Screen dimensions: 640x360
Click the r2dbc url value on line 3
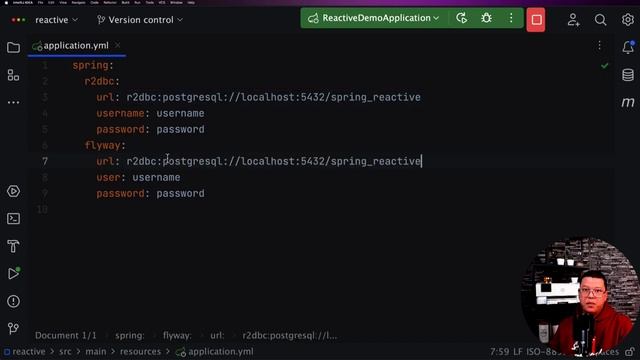[x=273, y=97]
